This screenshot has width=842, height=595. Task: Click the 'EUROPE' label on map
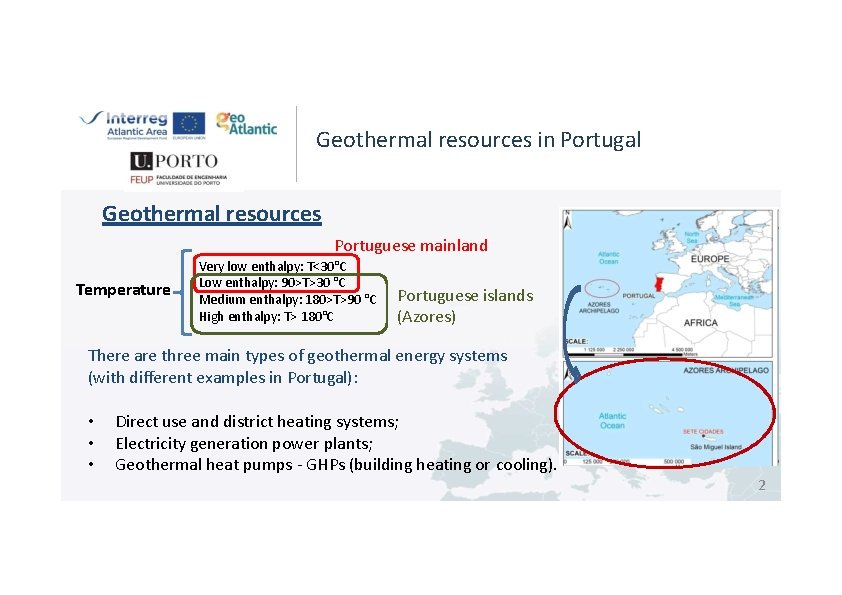(x=710, y=259)
